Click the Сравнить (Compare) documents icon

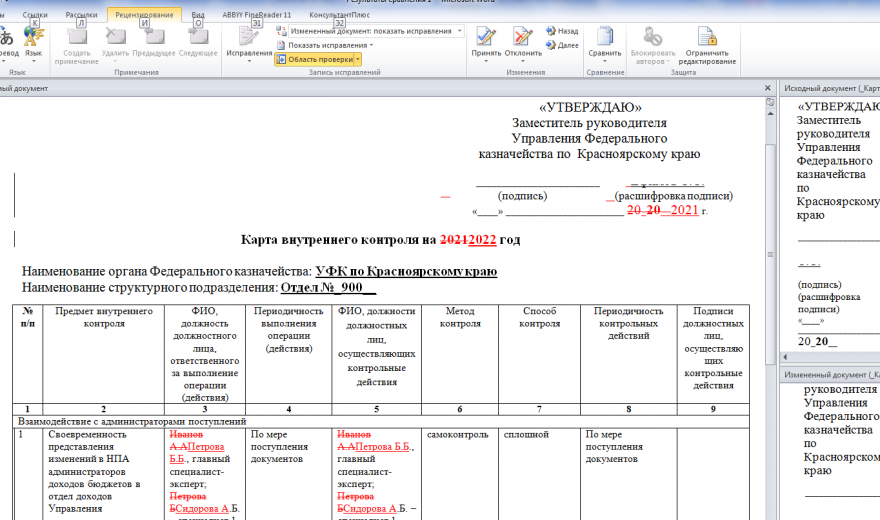tap(604, 36)
